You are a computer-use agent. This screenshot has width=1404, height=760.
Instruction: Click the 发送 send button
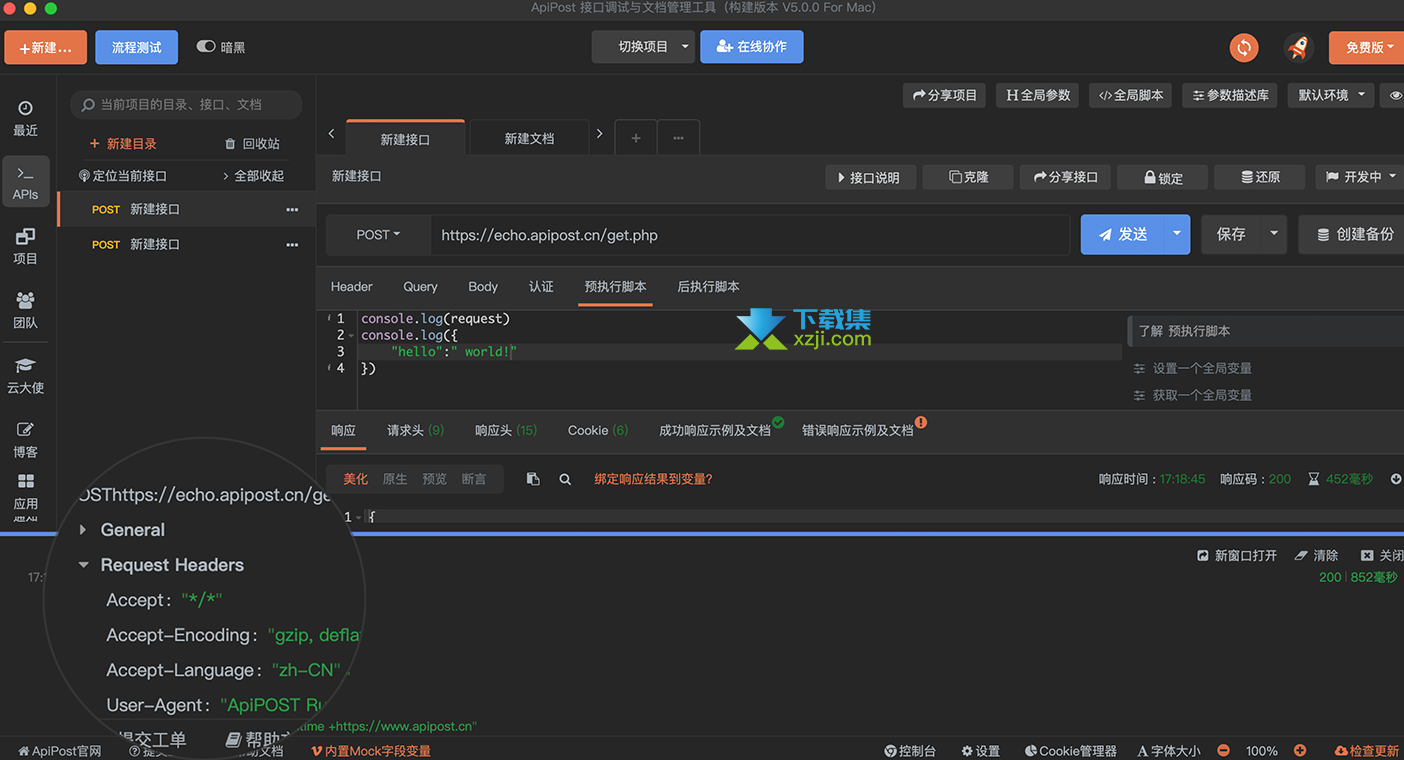[1123, 234]
